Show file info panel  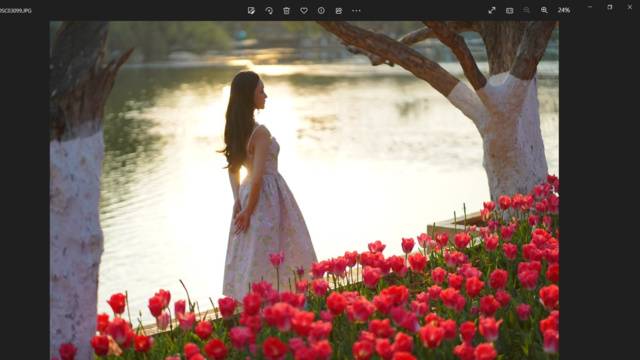click(x=322, y=11)
